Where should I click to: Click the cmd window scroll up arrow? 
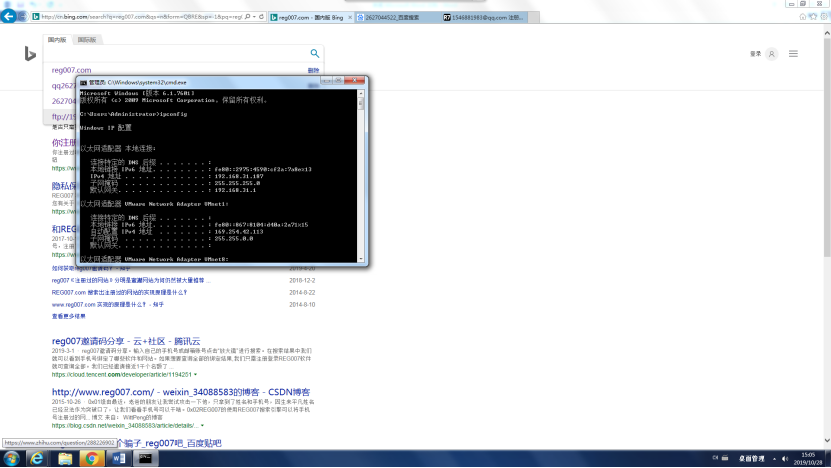click(361, 93)
